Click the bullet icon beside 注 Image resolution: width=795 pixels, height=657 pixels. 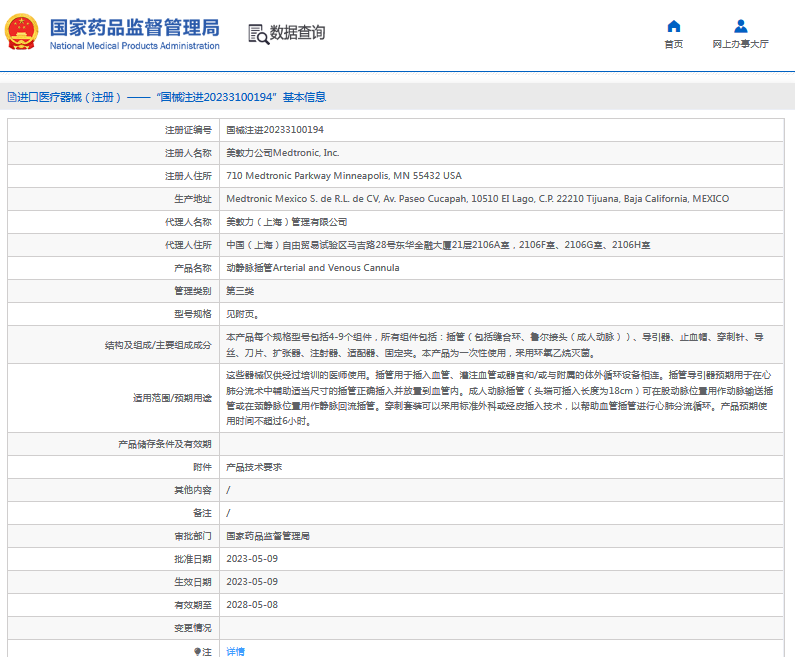(197, 651)
